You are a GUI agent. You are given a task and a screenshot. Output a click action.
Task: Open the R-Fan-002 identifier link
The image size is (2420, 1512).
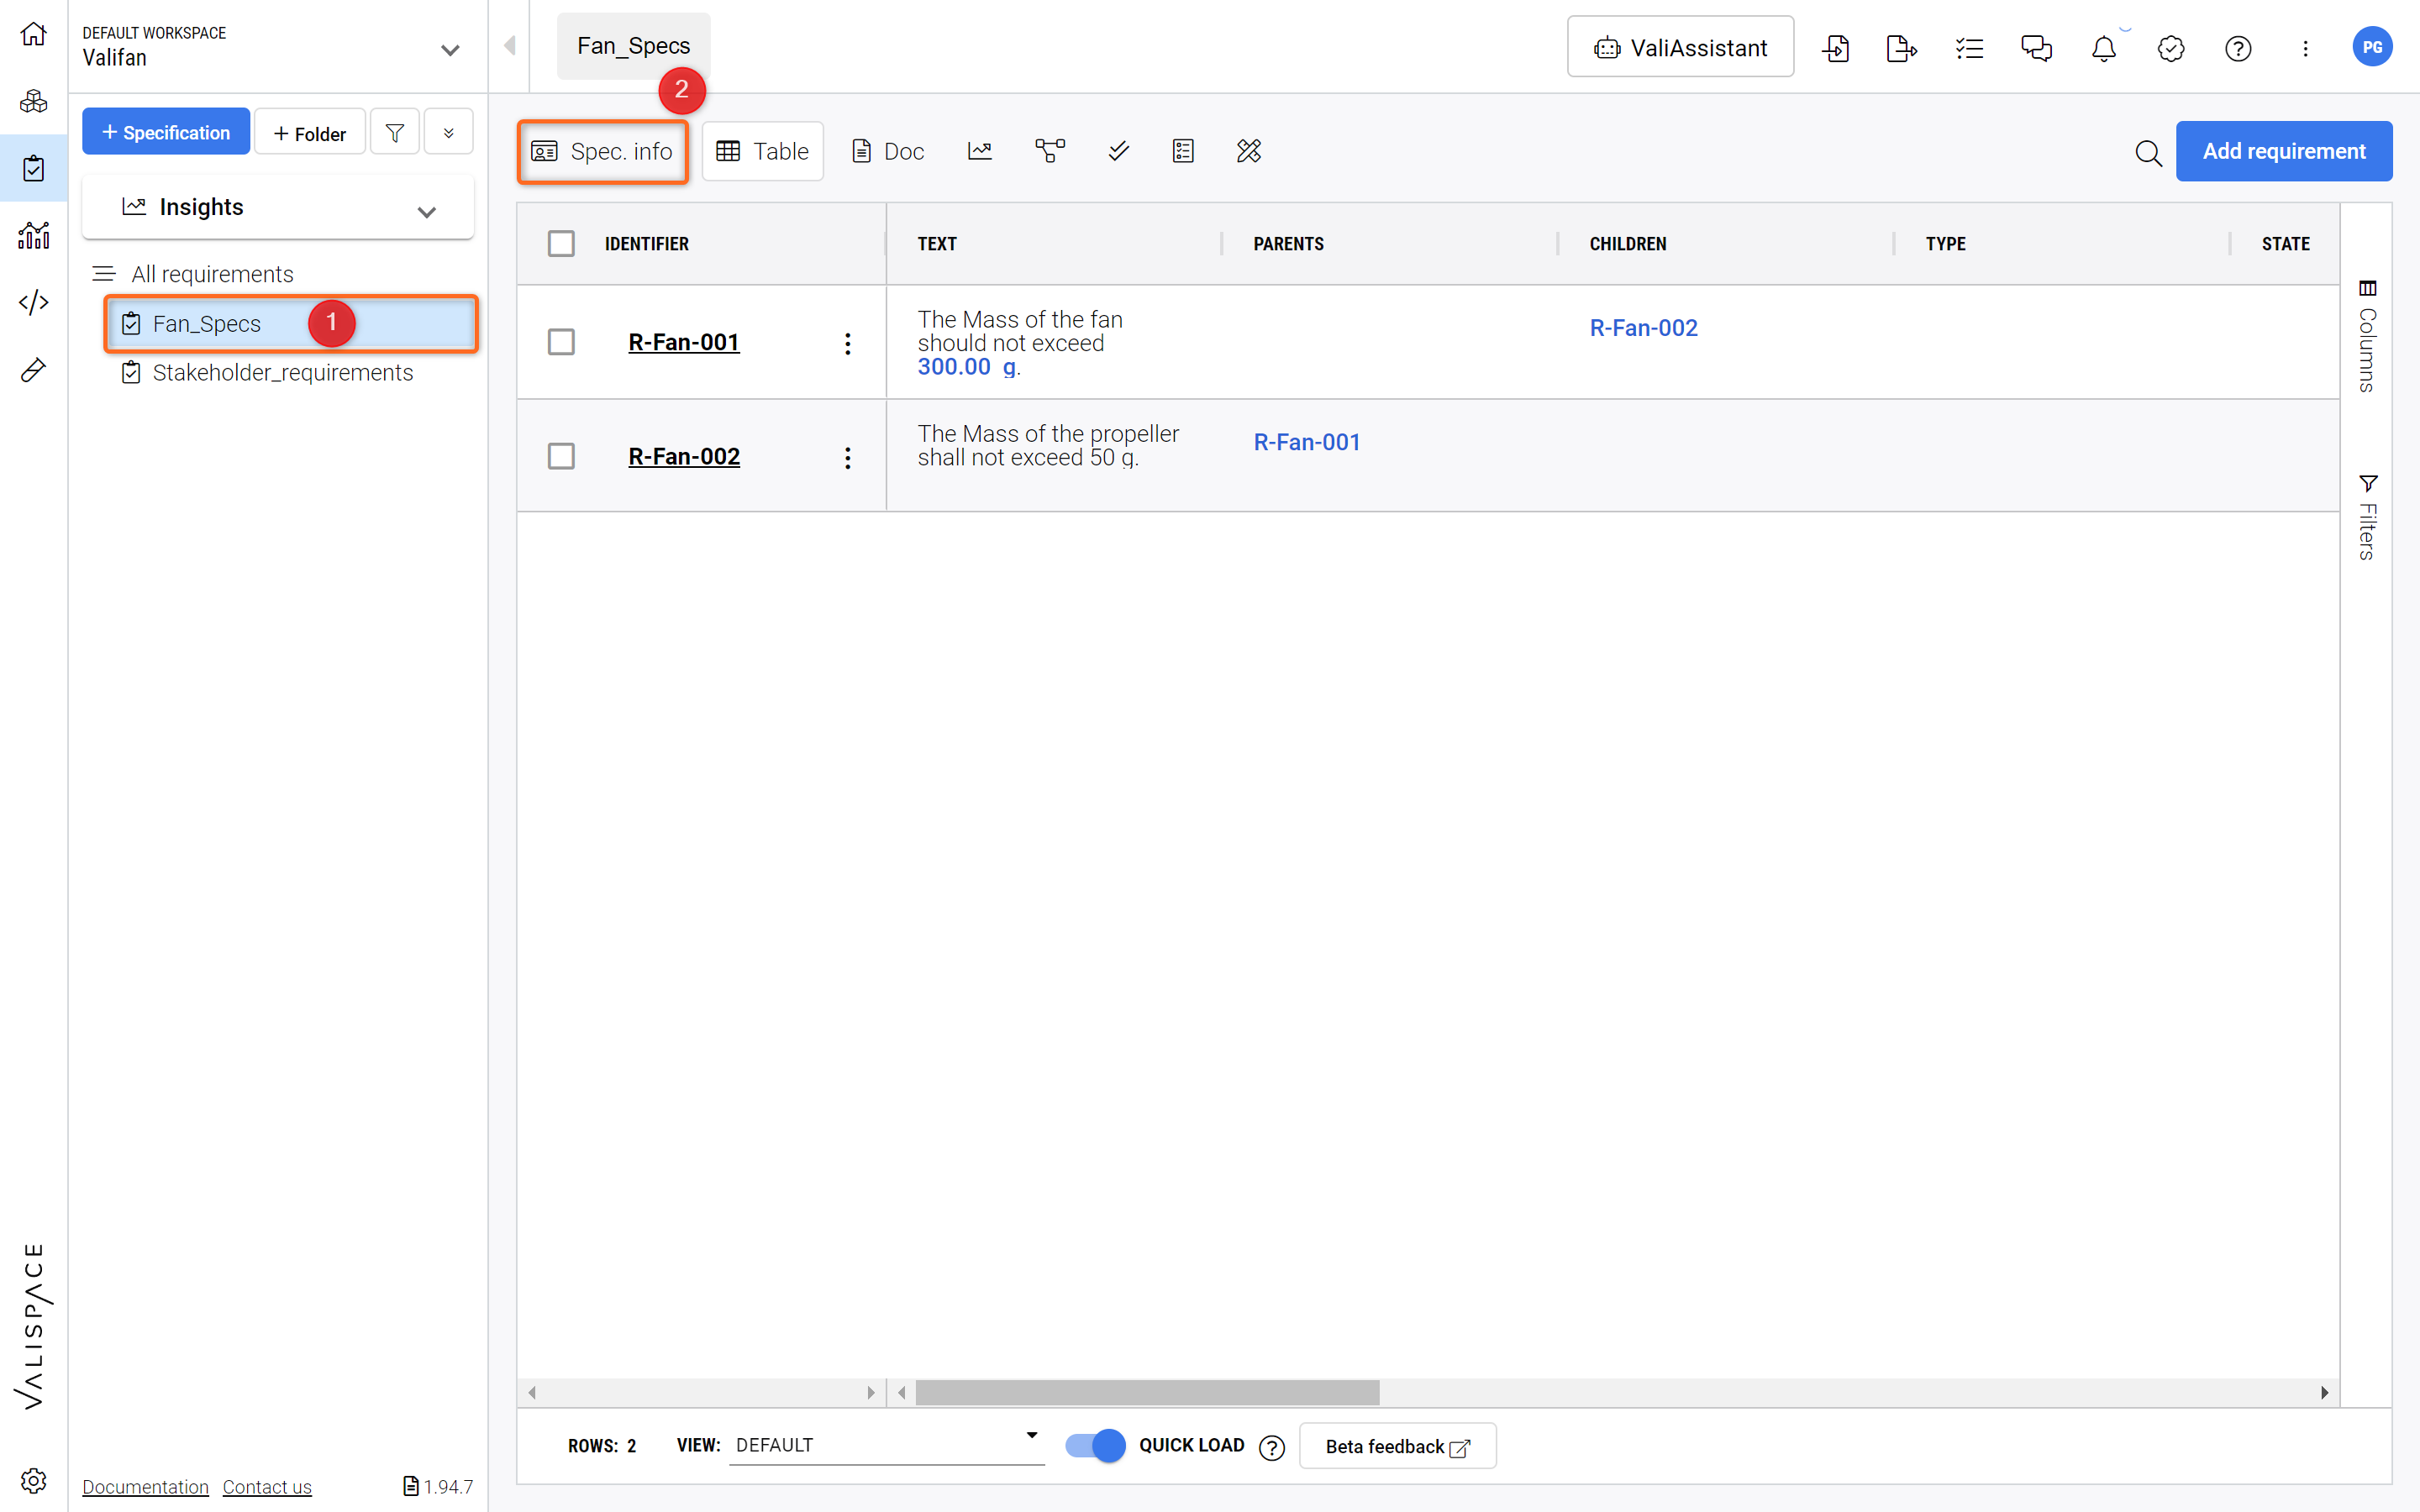point(683,456)
